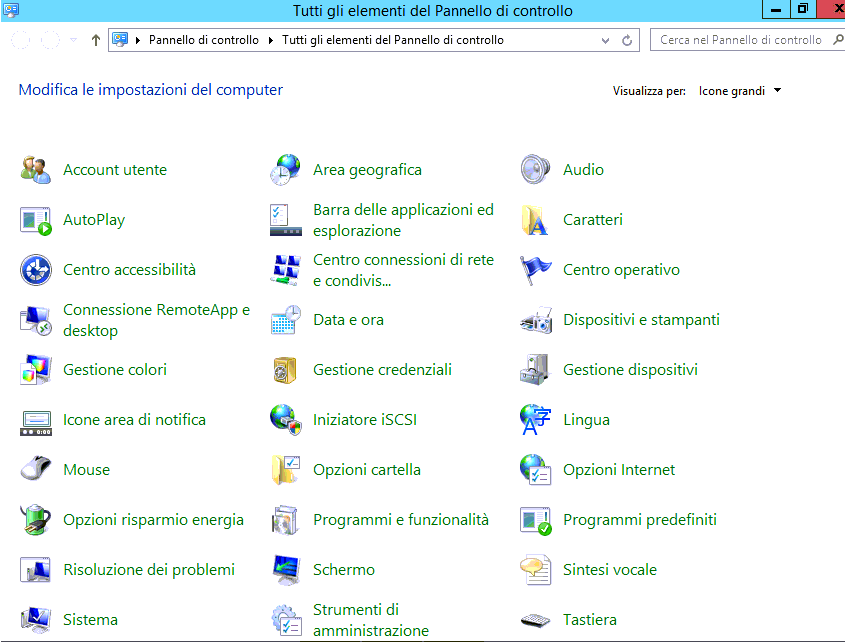845x642 pixels.
Task: Restore down the Control Panel window
Action: click(x=803, y=10)
